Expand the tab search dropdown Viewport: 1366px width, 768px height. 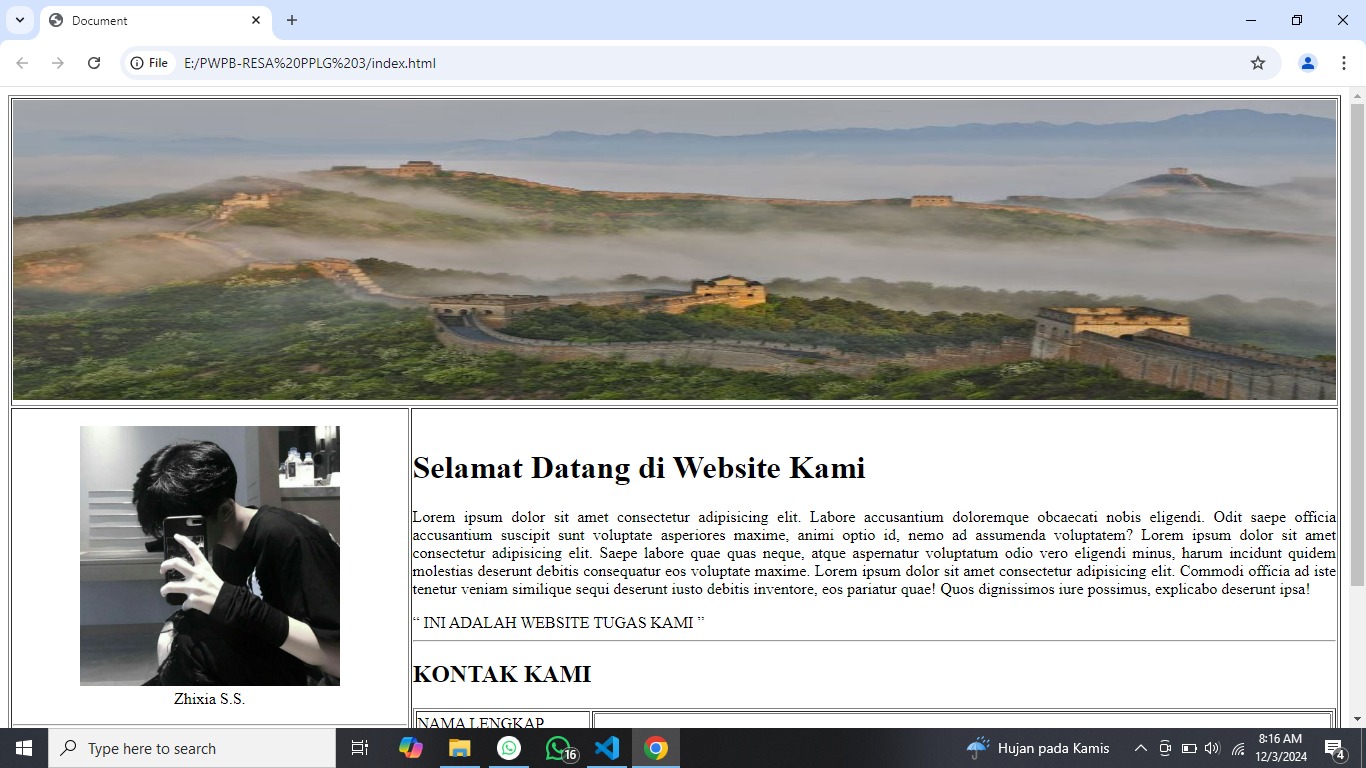coord(19,20)
